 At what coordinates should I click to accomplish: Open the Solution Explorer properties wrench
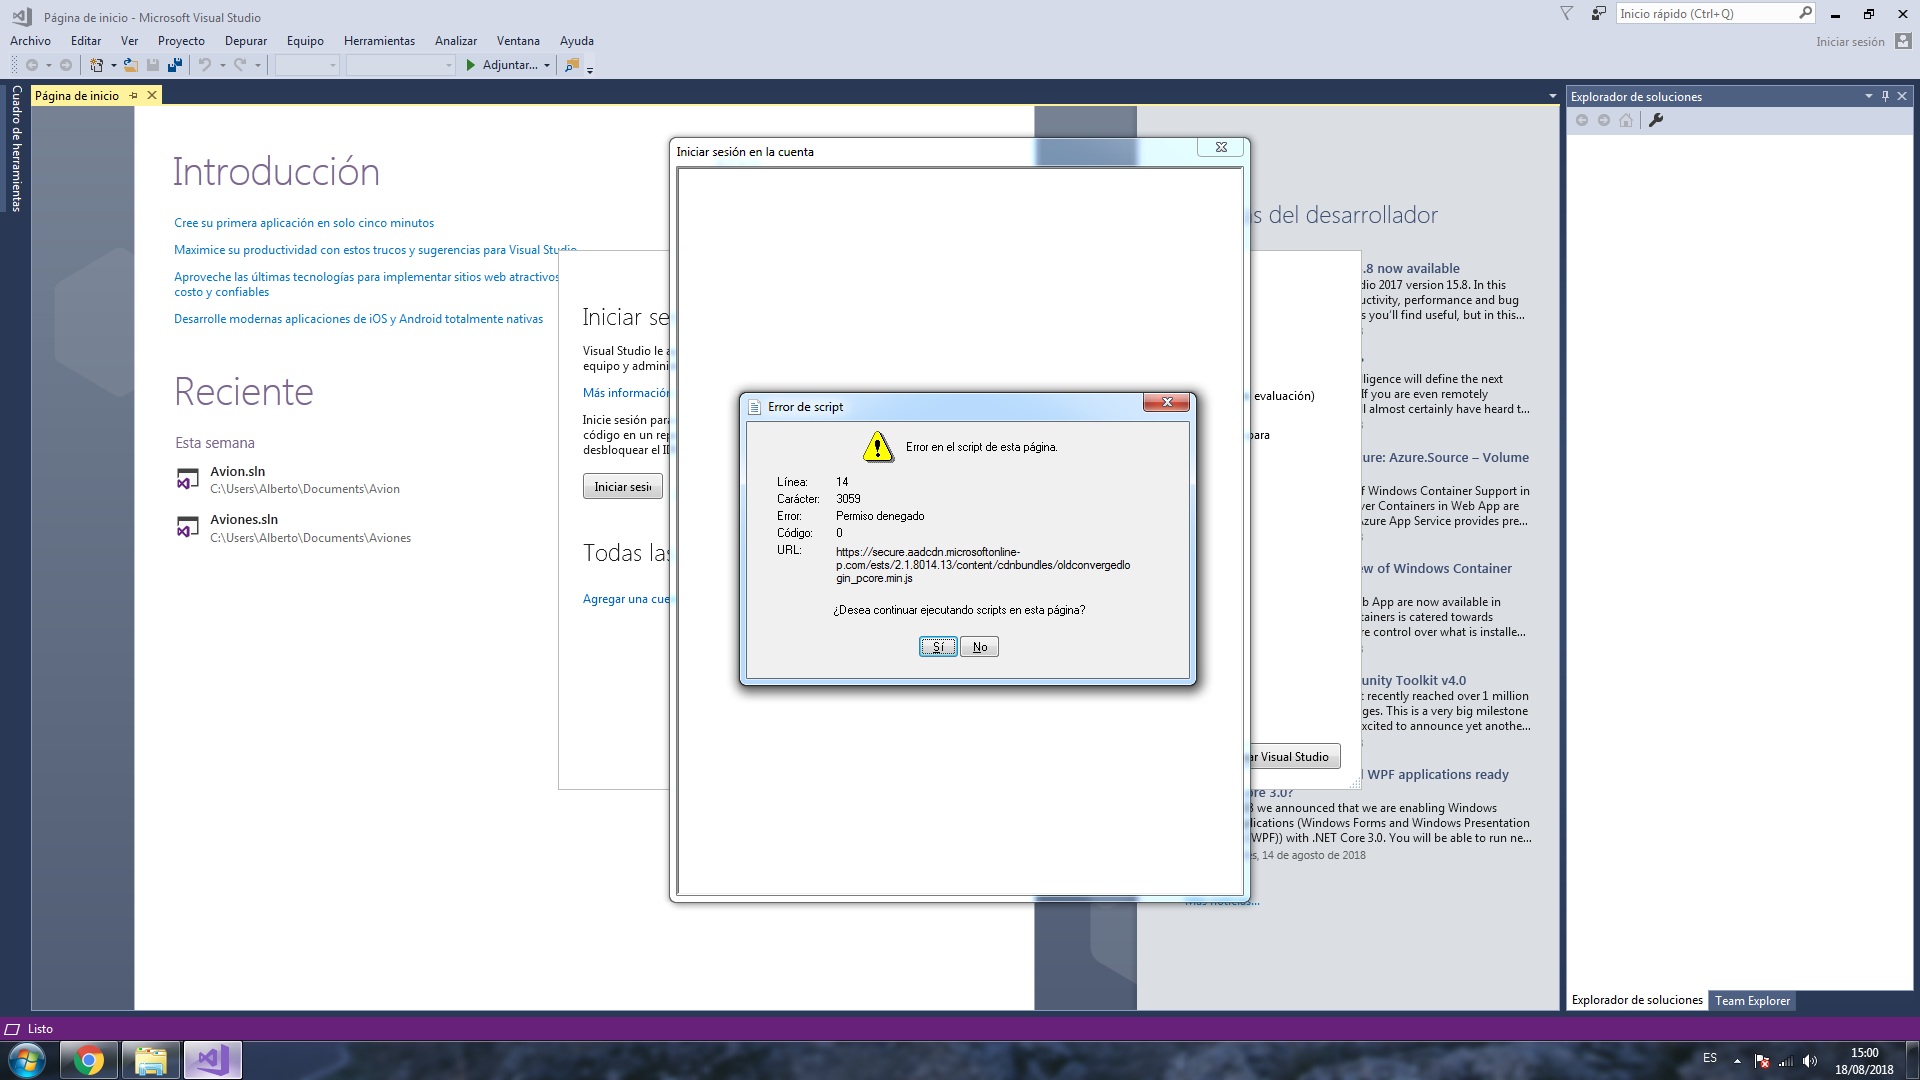coord(1656,120)
